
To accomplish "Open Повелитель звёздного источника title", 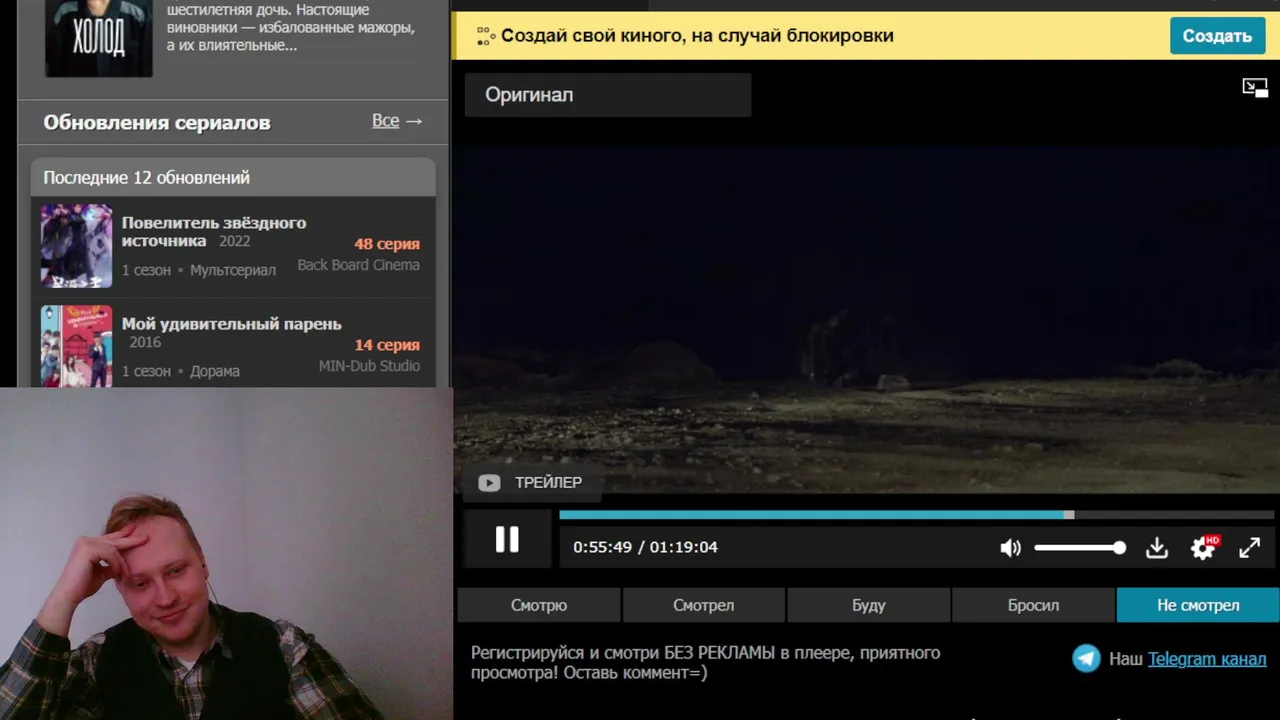I will 214,231.
